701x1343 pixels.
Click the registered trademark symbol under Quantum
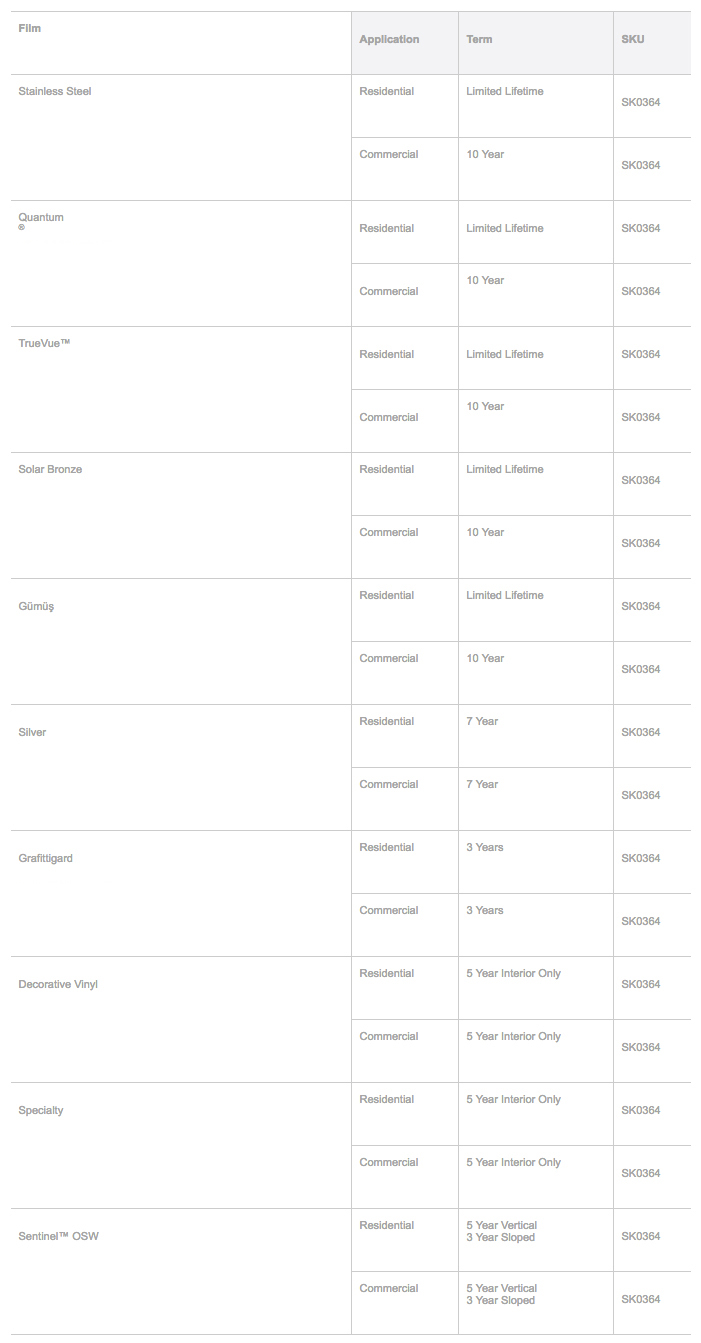click(x=22, y=228)
